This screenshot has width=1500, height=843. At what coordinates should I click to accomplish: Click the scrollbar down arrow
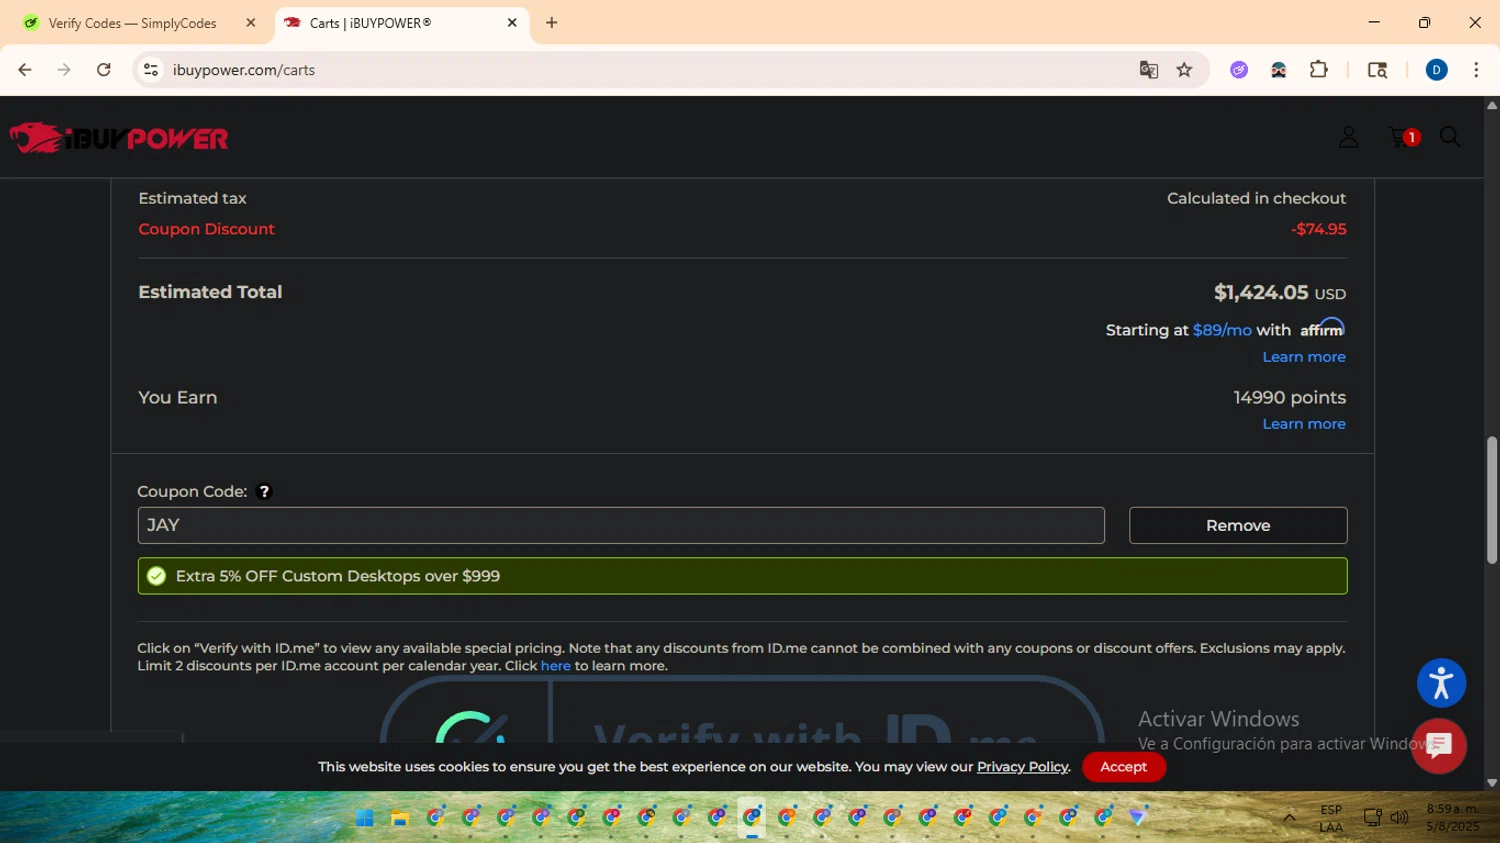point(1492,783)
